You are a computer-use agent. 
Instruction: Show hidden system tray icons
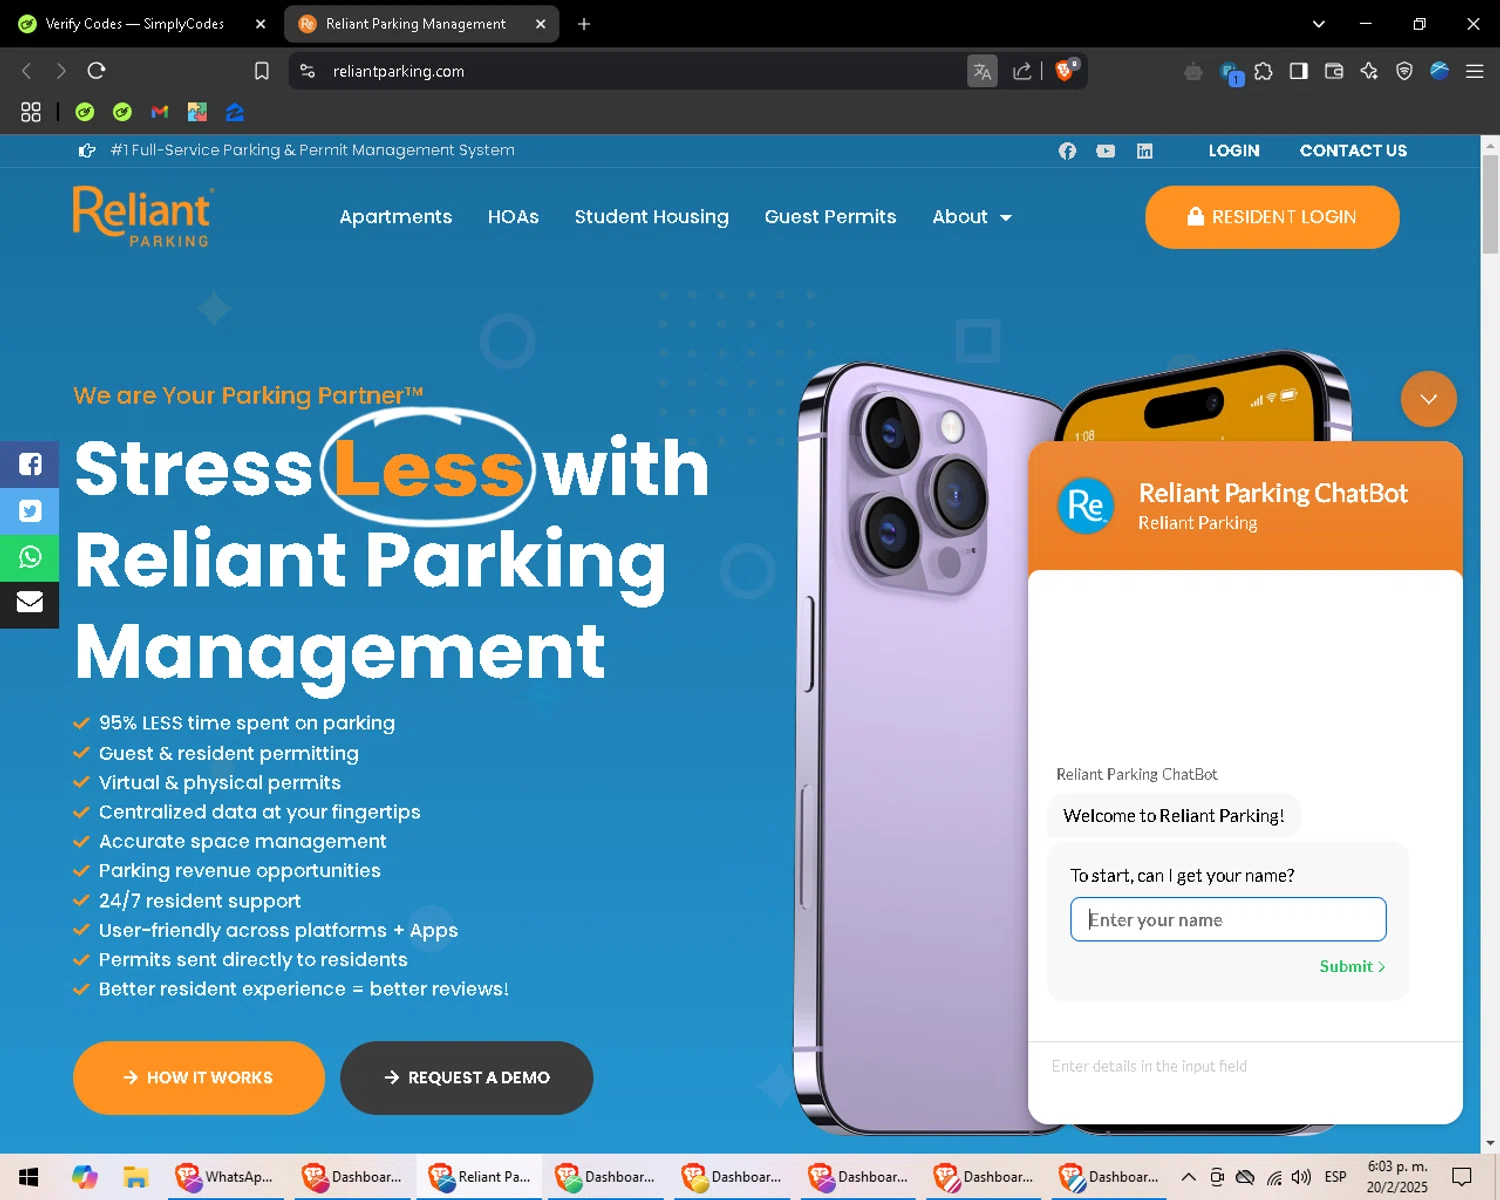click(1188, 1177)
